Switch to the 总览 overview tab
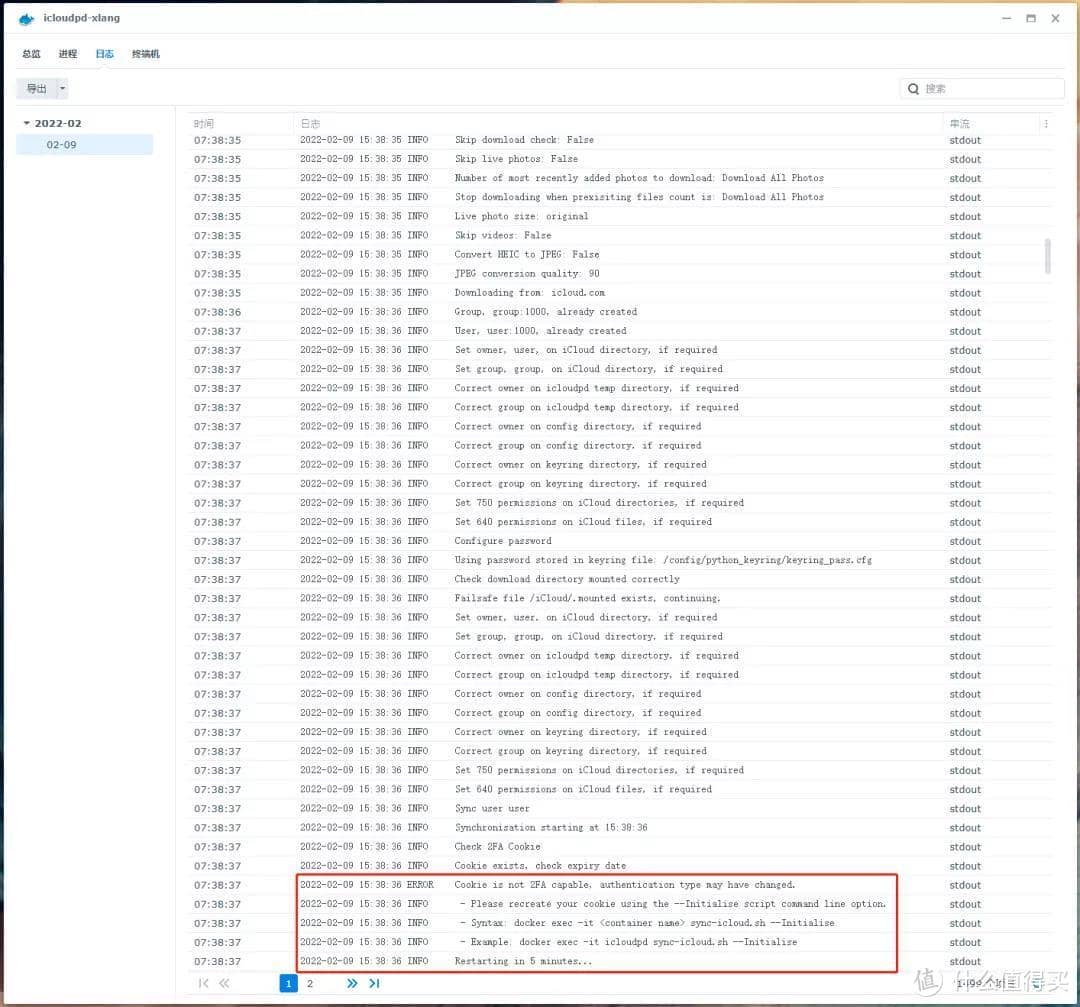Image resolution: width=1080 pixels, height=1007 pixels. click(31, 54)
